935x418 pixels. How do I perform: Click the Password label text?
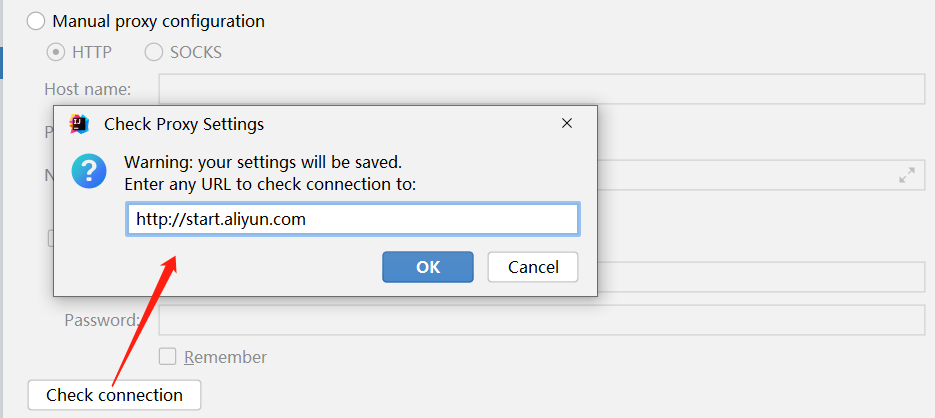pos(100,321)
